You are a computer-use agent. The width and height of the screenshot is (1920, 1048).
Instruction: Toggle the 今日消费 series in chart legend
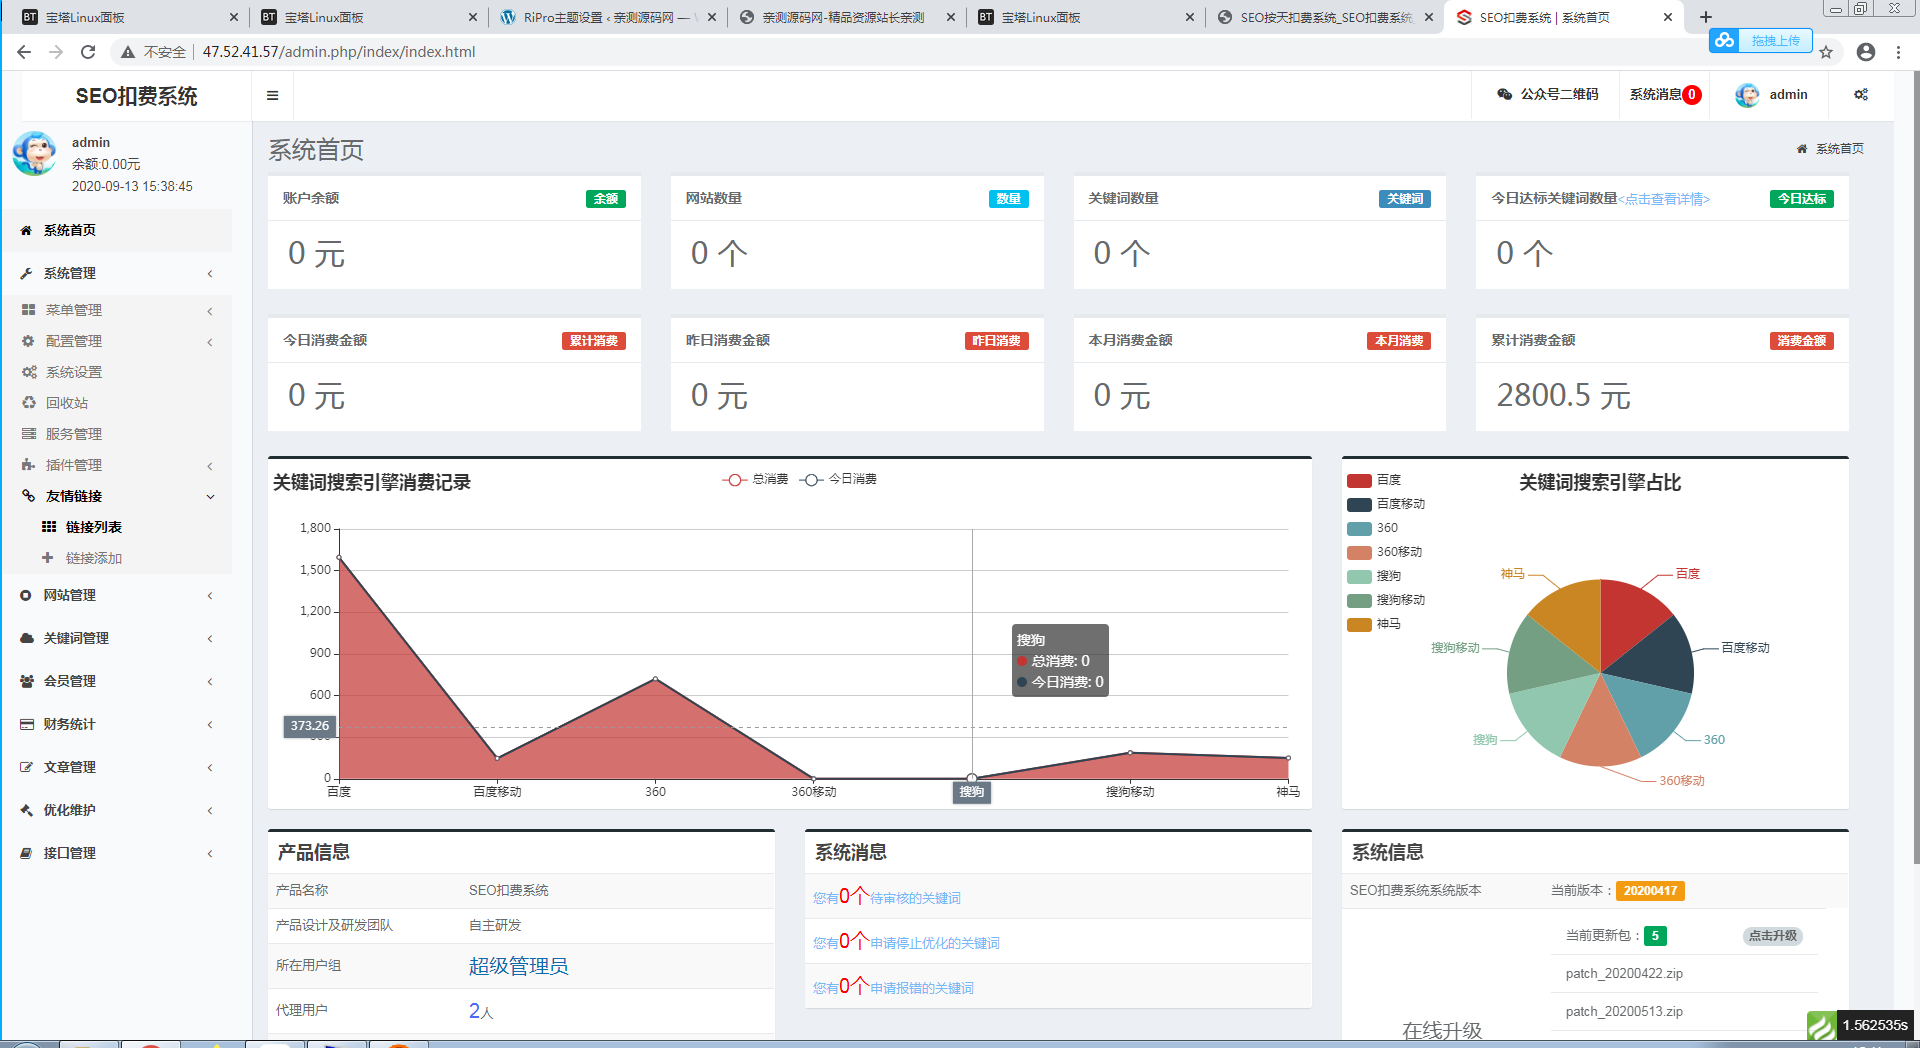point(838,479)
